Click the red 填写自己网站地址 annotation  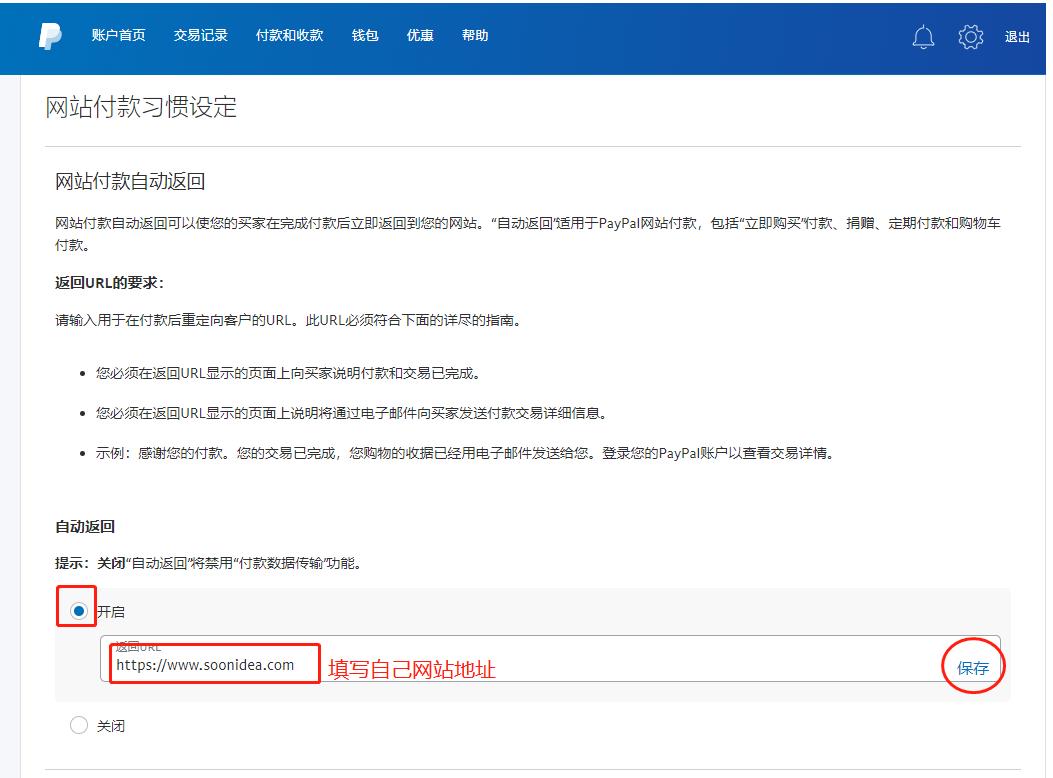[x=412, y=669]
